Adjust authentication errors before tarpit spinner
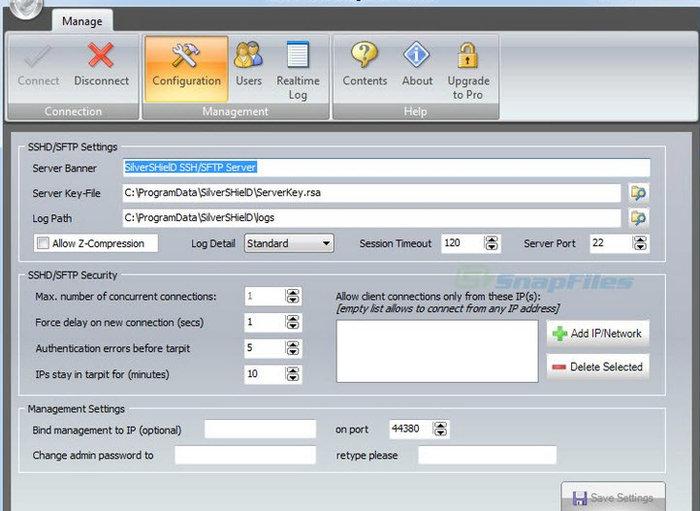700x511 pixels. (x=292, y=348)
